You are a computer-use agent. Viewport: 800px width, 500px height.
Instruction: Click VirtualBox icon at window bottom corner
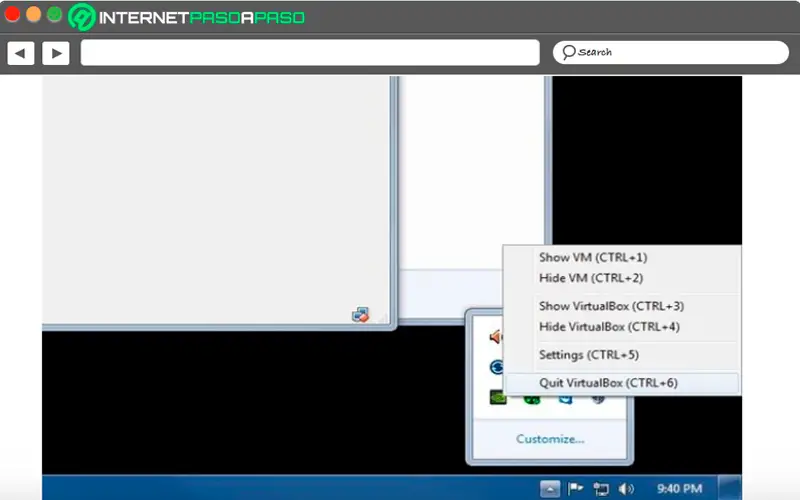(x=360, y=315)
